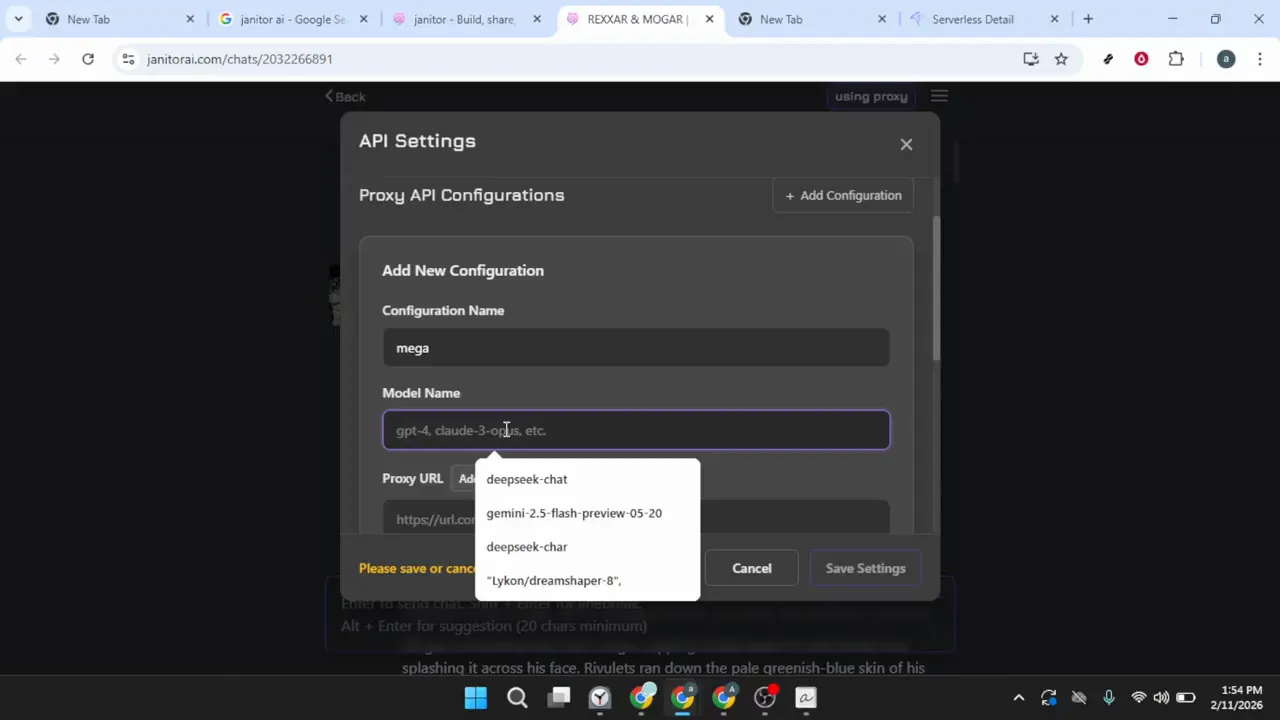Navigate back in the browser

21,59
